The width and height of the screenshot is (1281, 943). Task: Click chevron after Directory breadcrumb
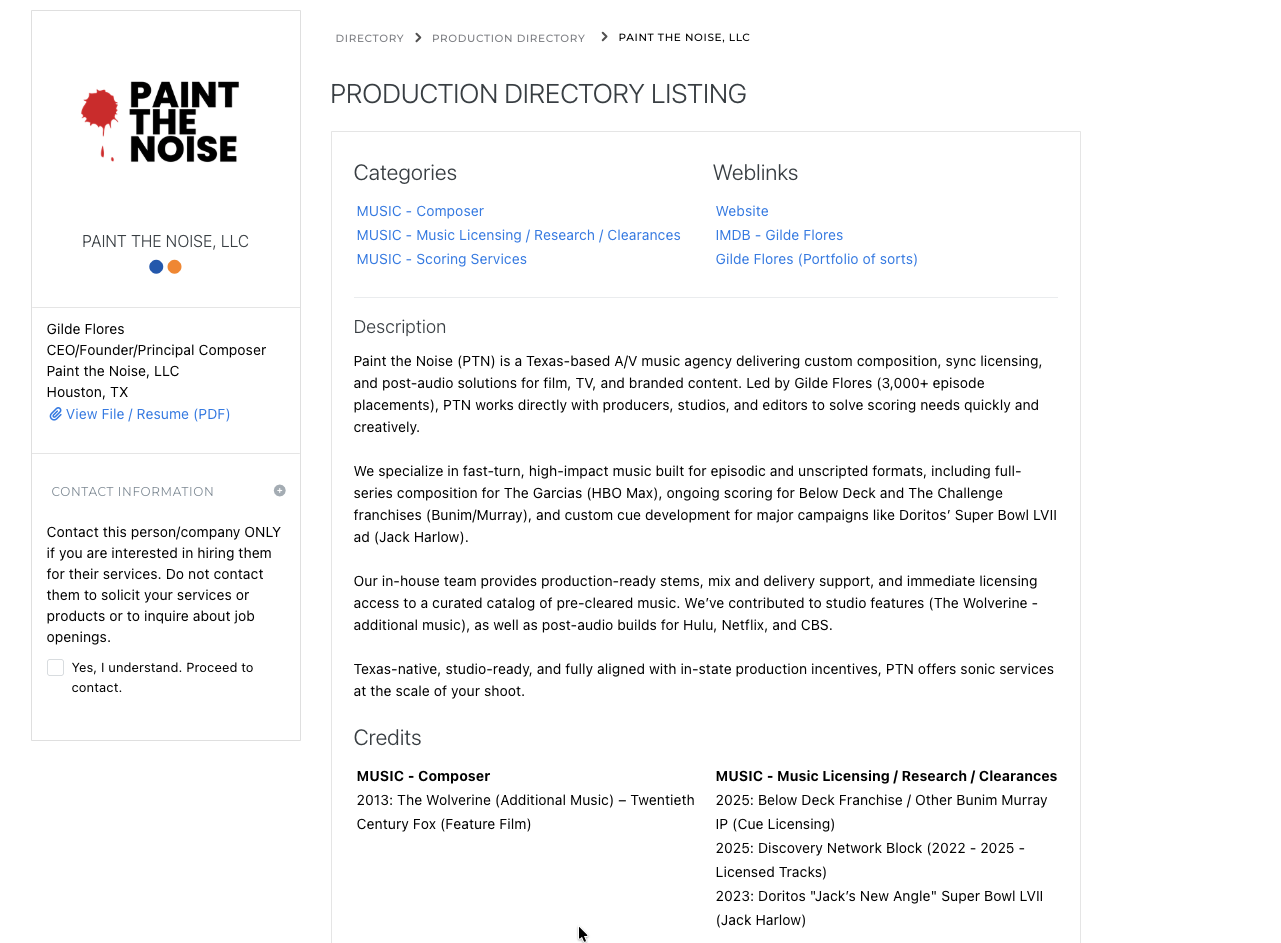tap(418, 37)
